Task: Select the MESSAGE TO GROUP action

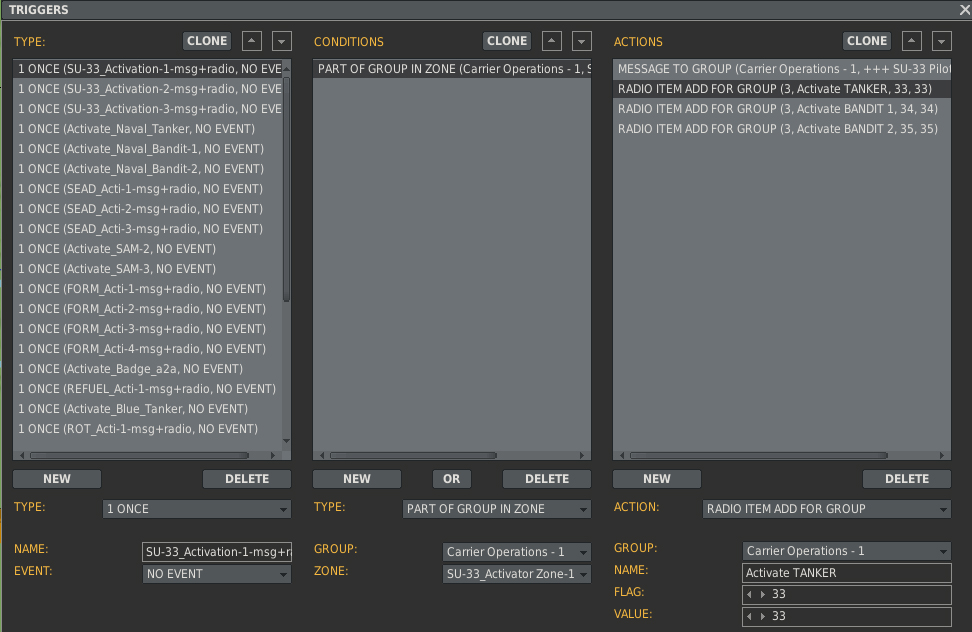Action: [x=782, y=69]
